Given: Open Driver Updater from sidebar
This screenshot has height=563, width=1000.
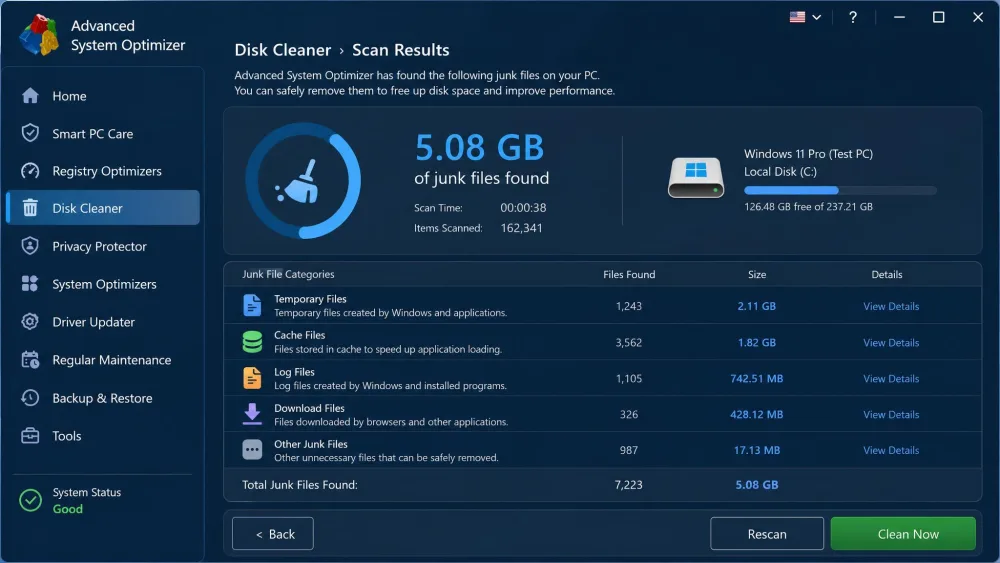Looking at the screenshot, I should pos(103,322).
